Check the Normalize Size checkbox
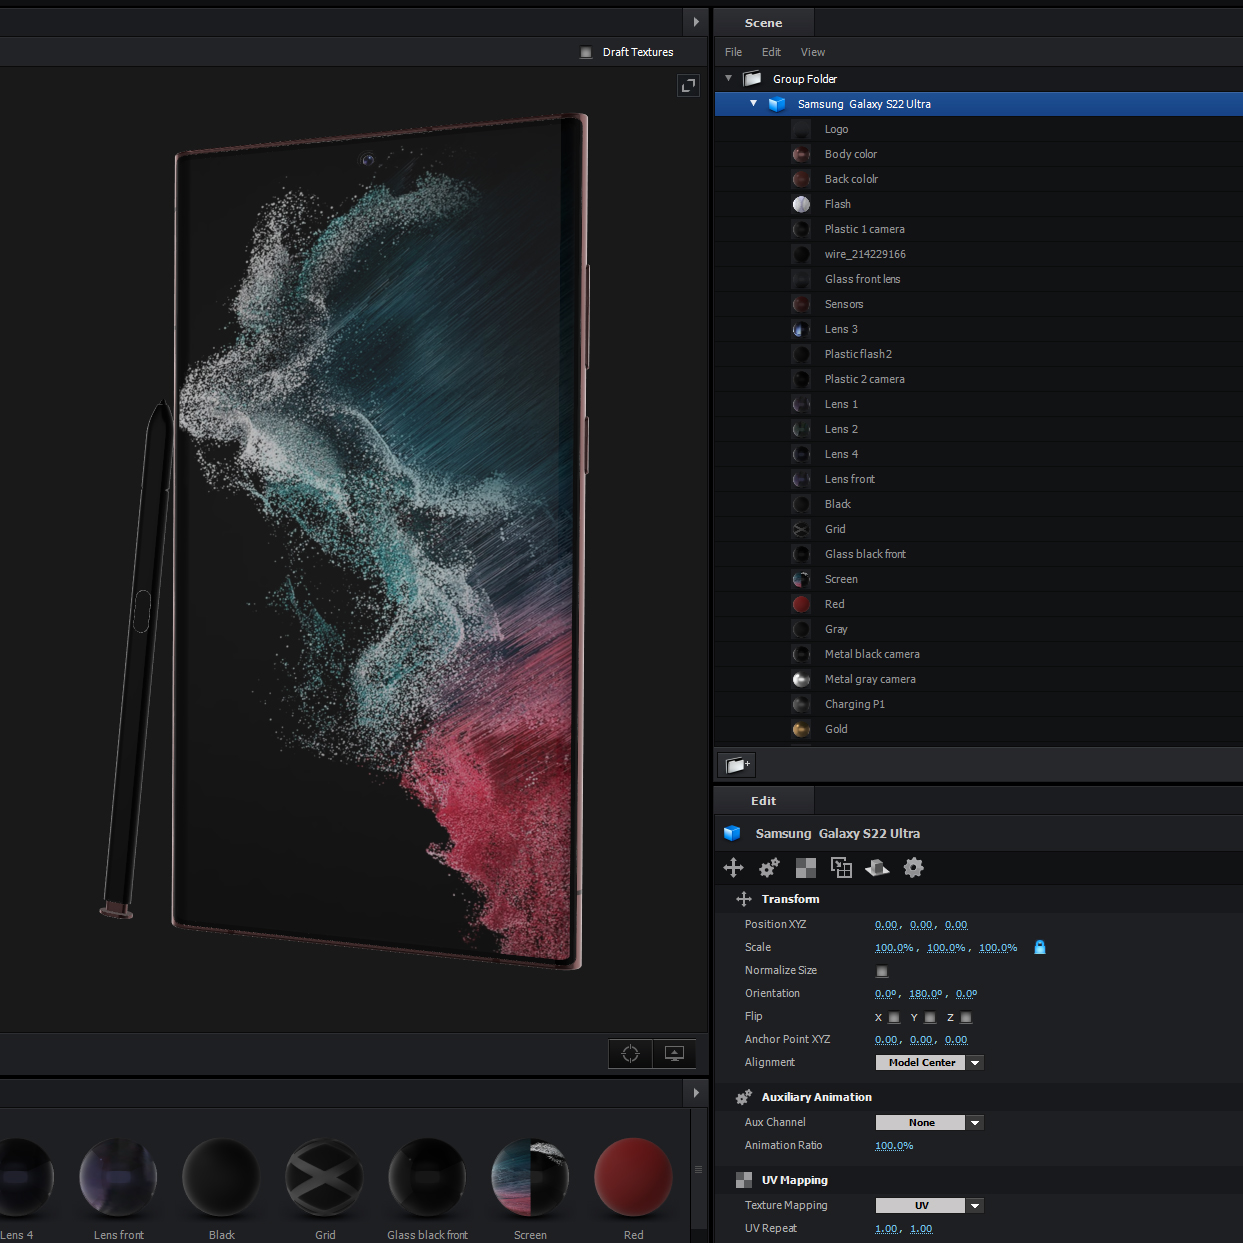Viewport: 1243px width, 1243px height. (881, 971)
